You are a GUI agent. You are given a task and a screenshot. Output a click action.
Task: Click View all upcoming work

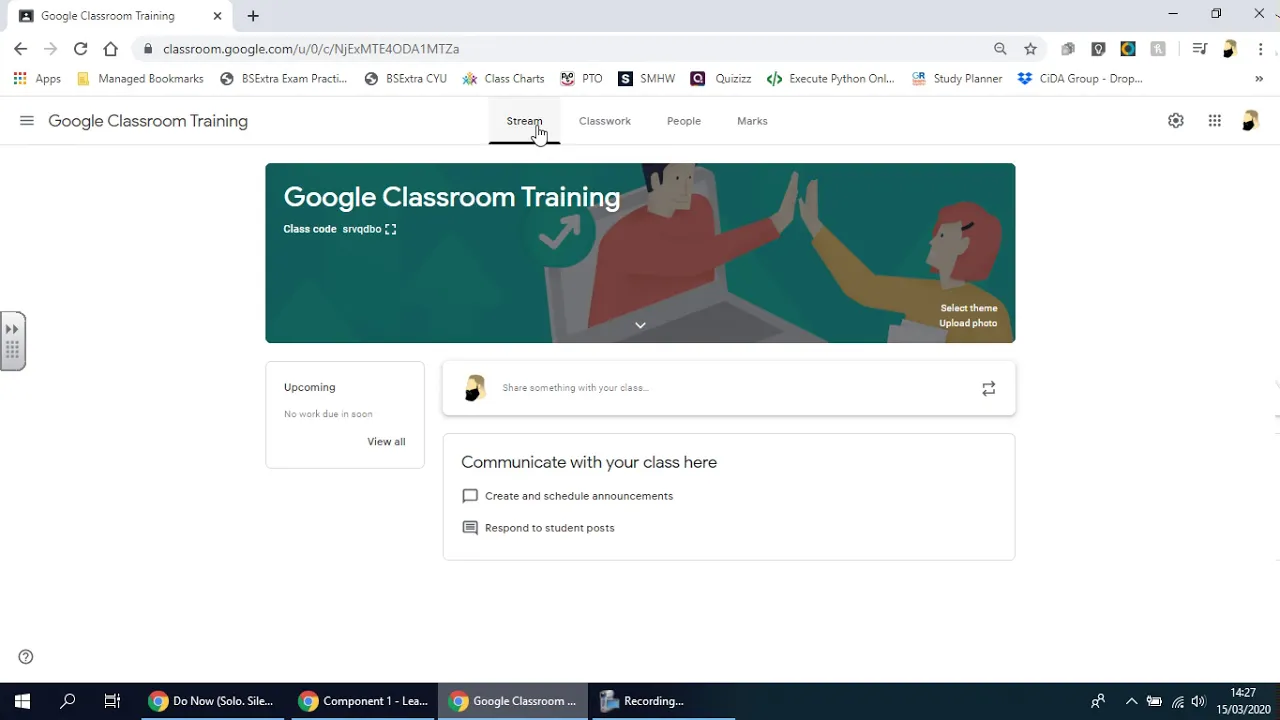pos(386,442)
